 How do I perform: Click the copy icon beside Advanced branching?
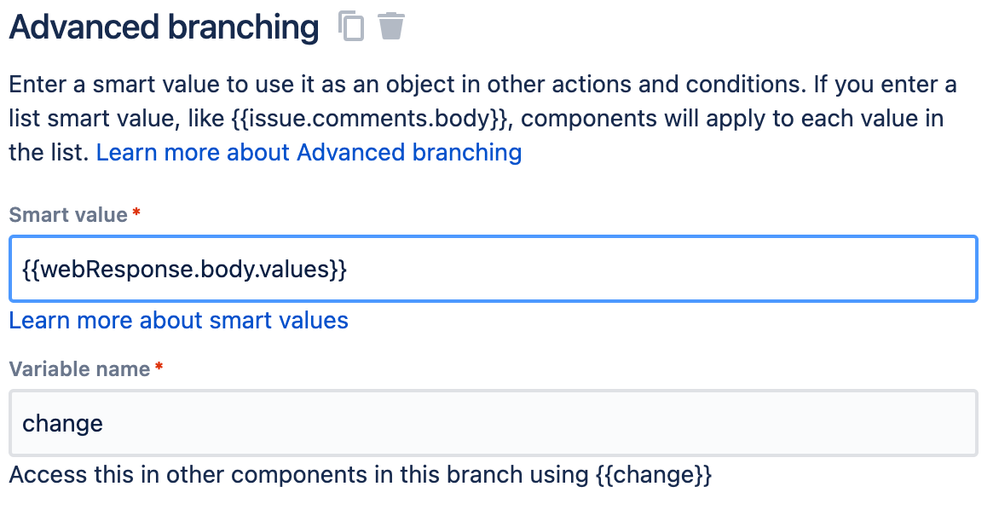coord(351,26)
